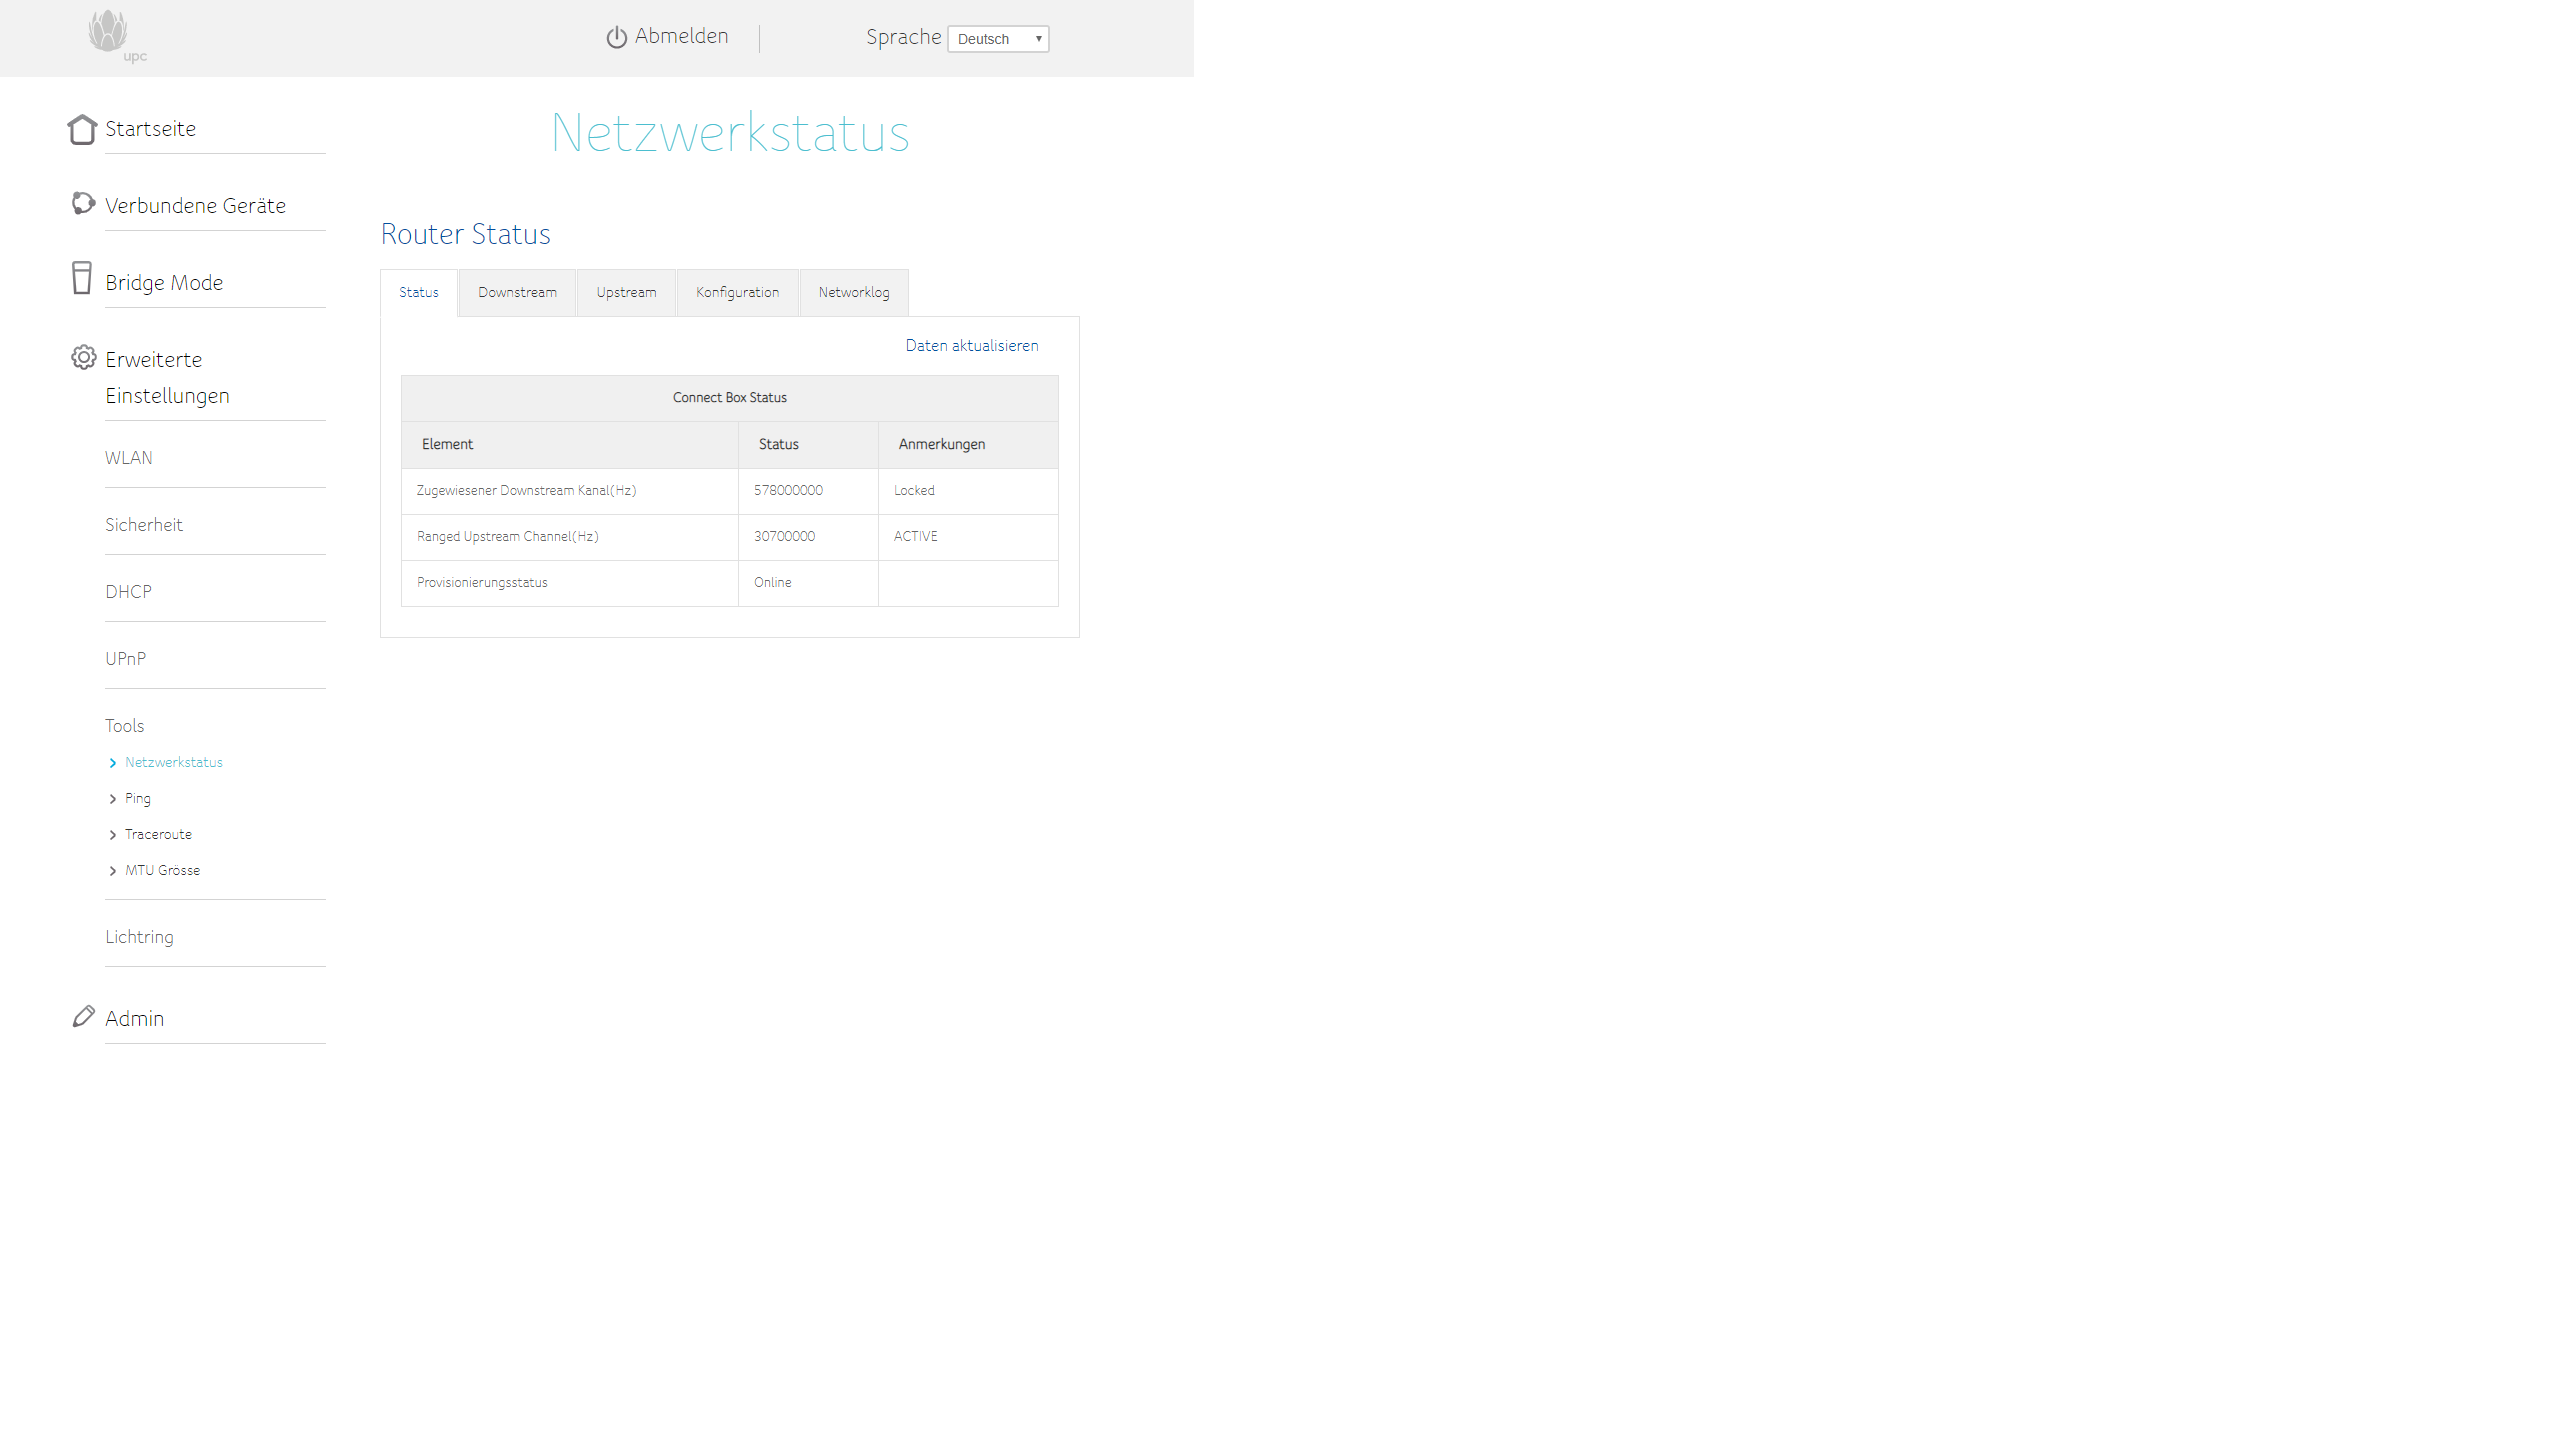The width and height of the screenshot is (2560, 1440).
Task: Expand the Sicherheit menu section
Action: click(144, 525)
